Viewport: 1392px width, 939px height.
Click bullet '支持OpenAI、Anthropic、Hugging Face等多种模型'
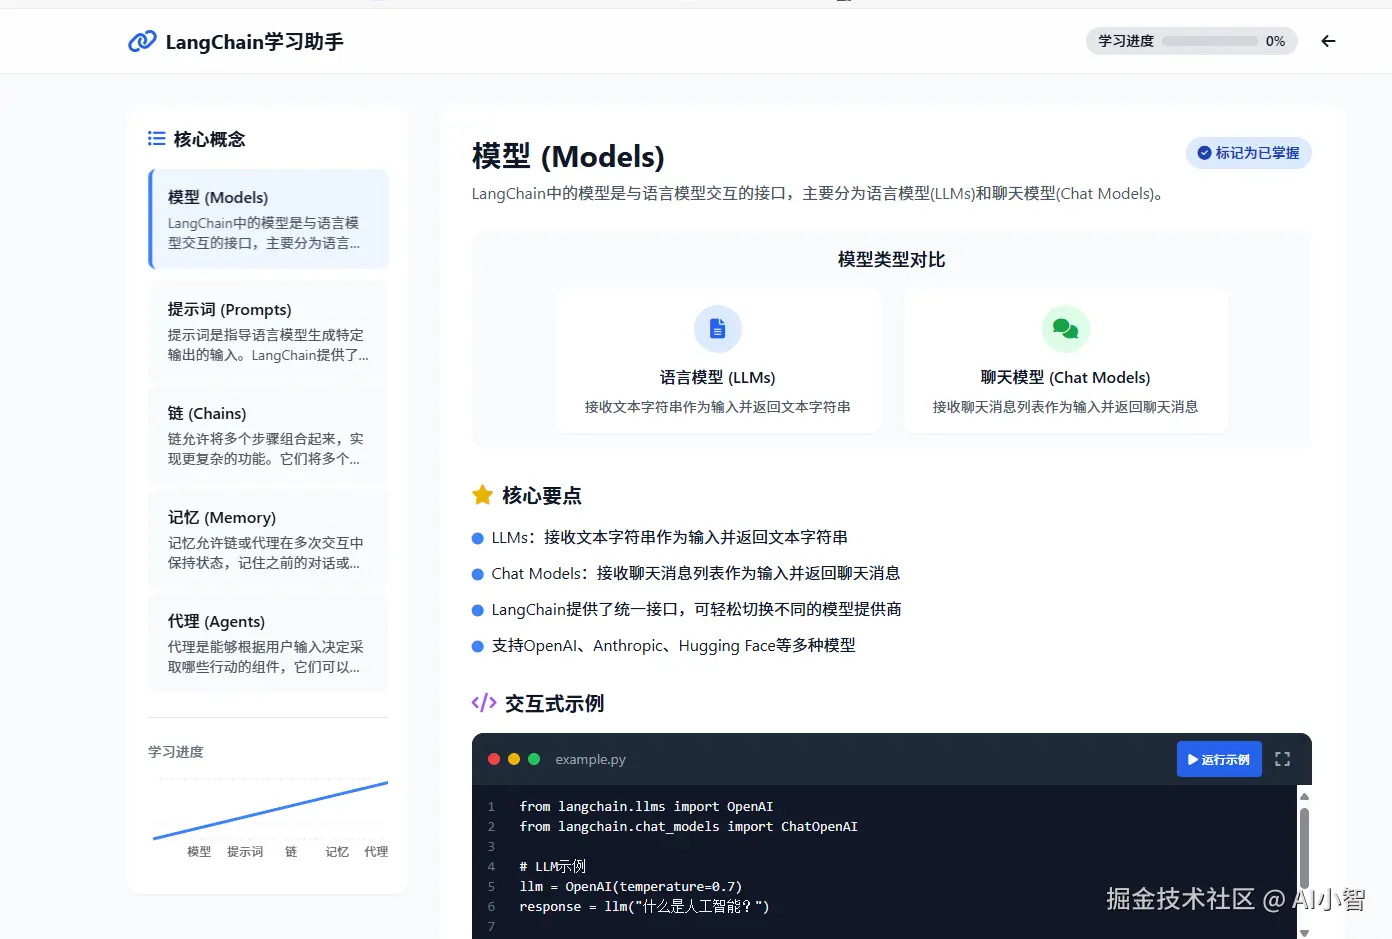tap(673, 646)
